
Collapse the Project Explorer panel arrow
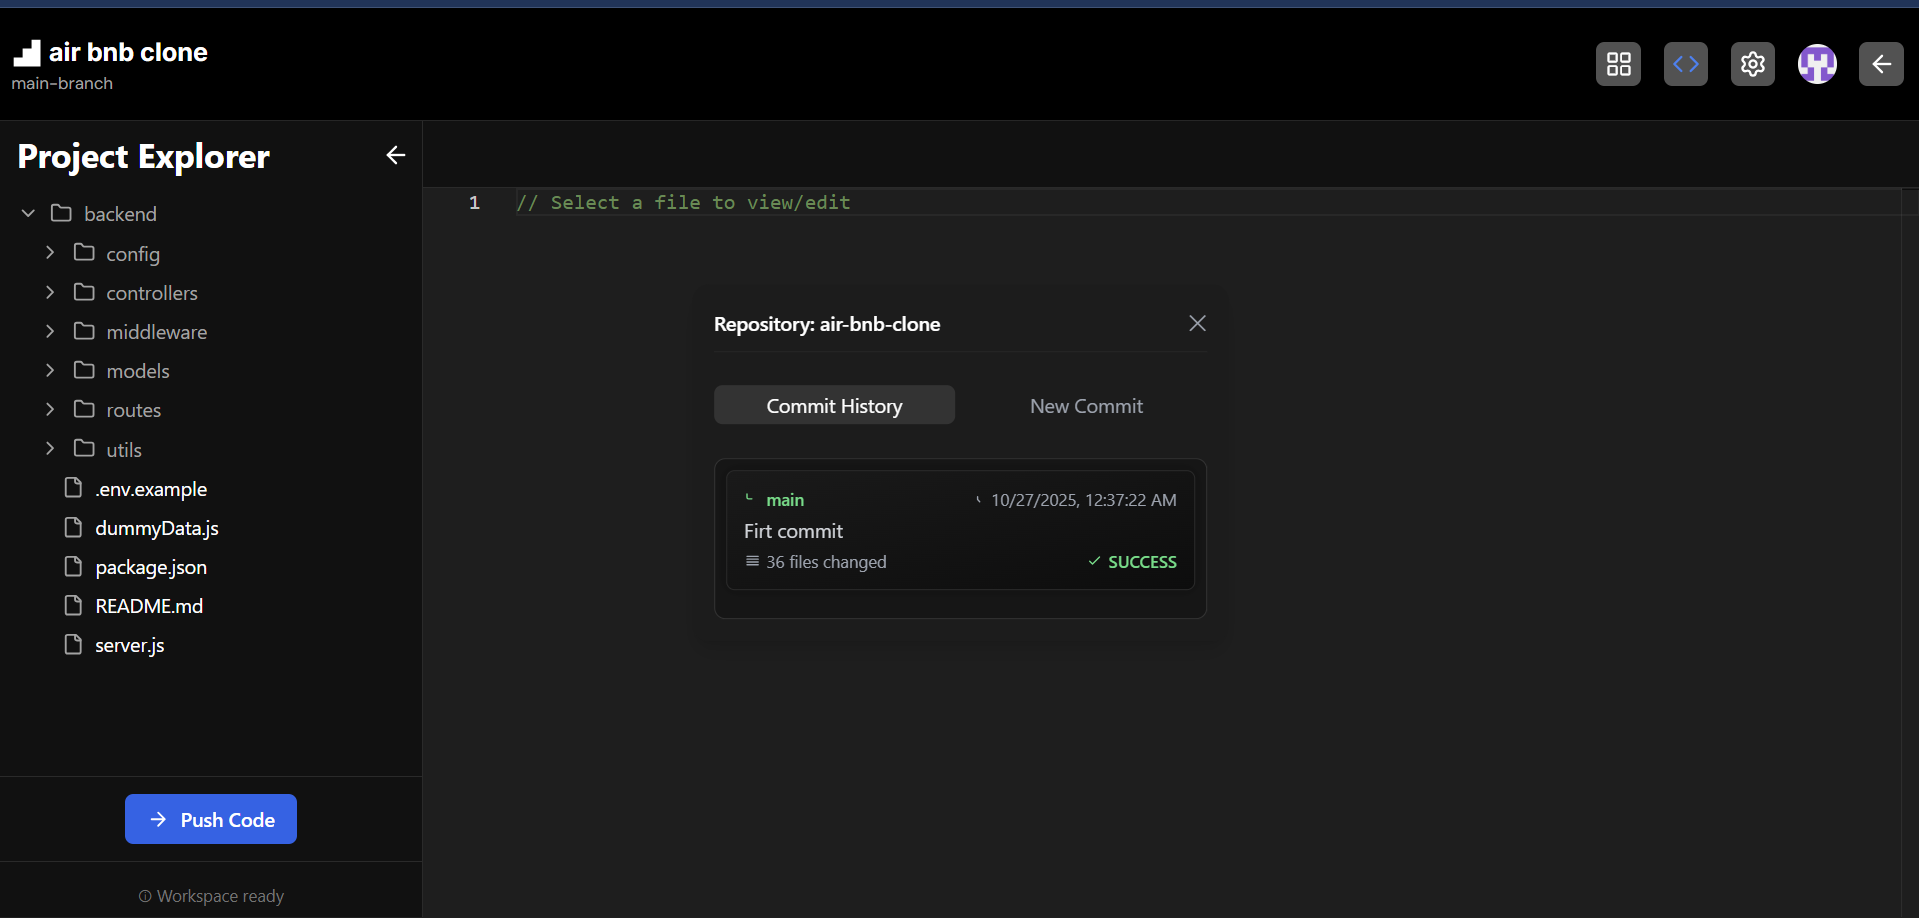tap(396, 155)
